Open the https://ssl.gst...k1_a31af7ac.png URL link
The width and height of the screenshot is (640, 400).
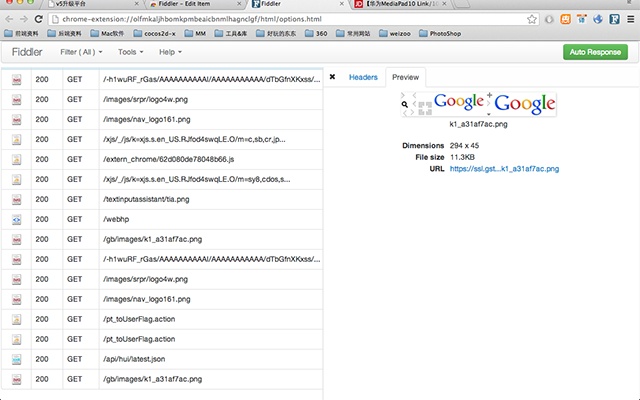(504, 169)
